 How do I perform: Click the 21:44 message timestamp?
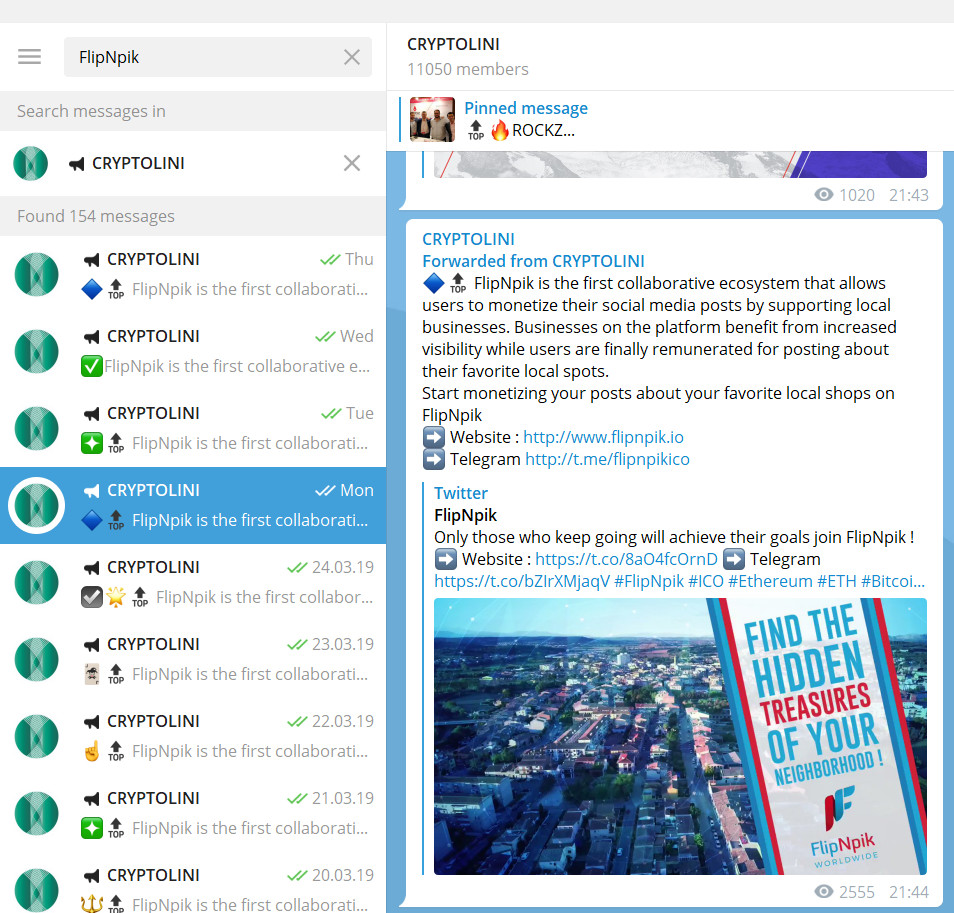pos(908,892)
